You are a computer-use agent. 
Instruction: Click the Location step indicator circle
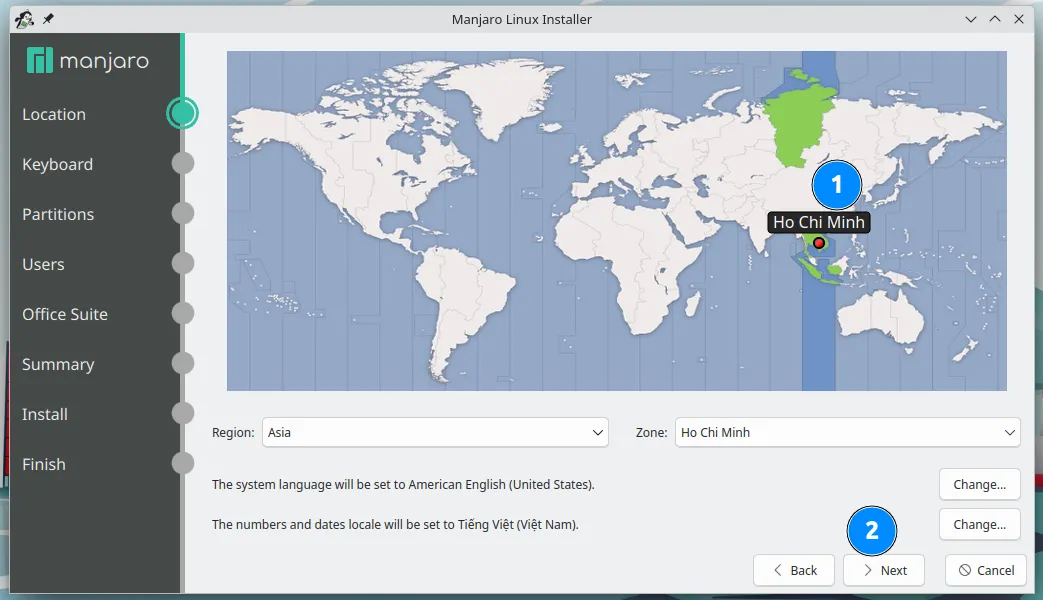(x=182, y=113)
